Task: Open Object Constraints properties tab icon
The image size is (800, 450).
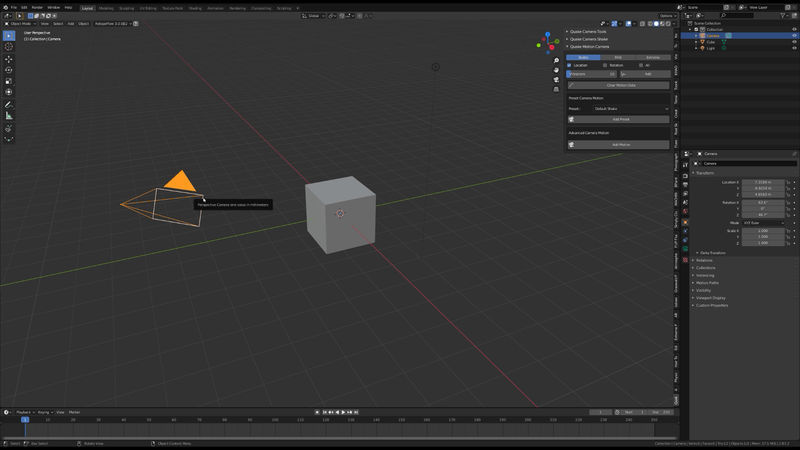Action: [685, 241]
